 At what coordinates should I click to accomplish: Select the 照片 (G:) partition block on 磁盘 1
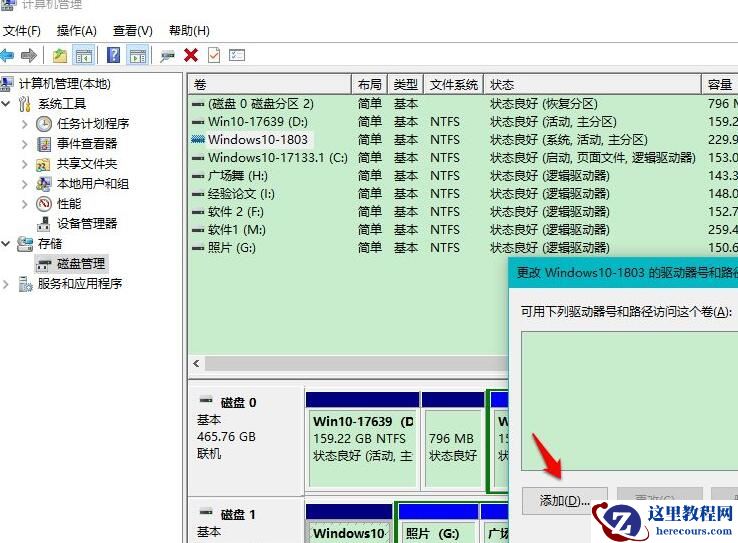[438, 523]
